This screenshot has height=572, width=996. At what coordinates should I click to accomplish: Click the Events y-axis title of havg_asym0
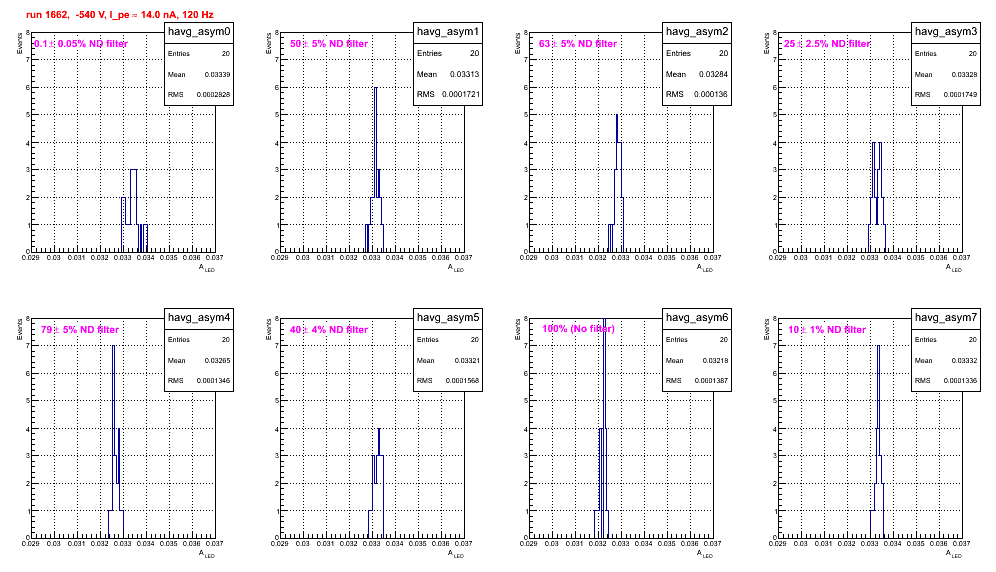(x=20, y=43)
